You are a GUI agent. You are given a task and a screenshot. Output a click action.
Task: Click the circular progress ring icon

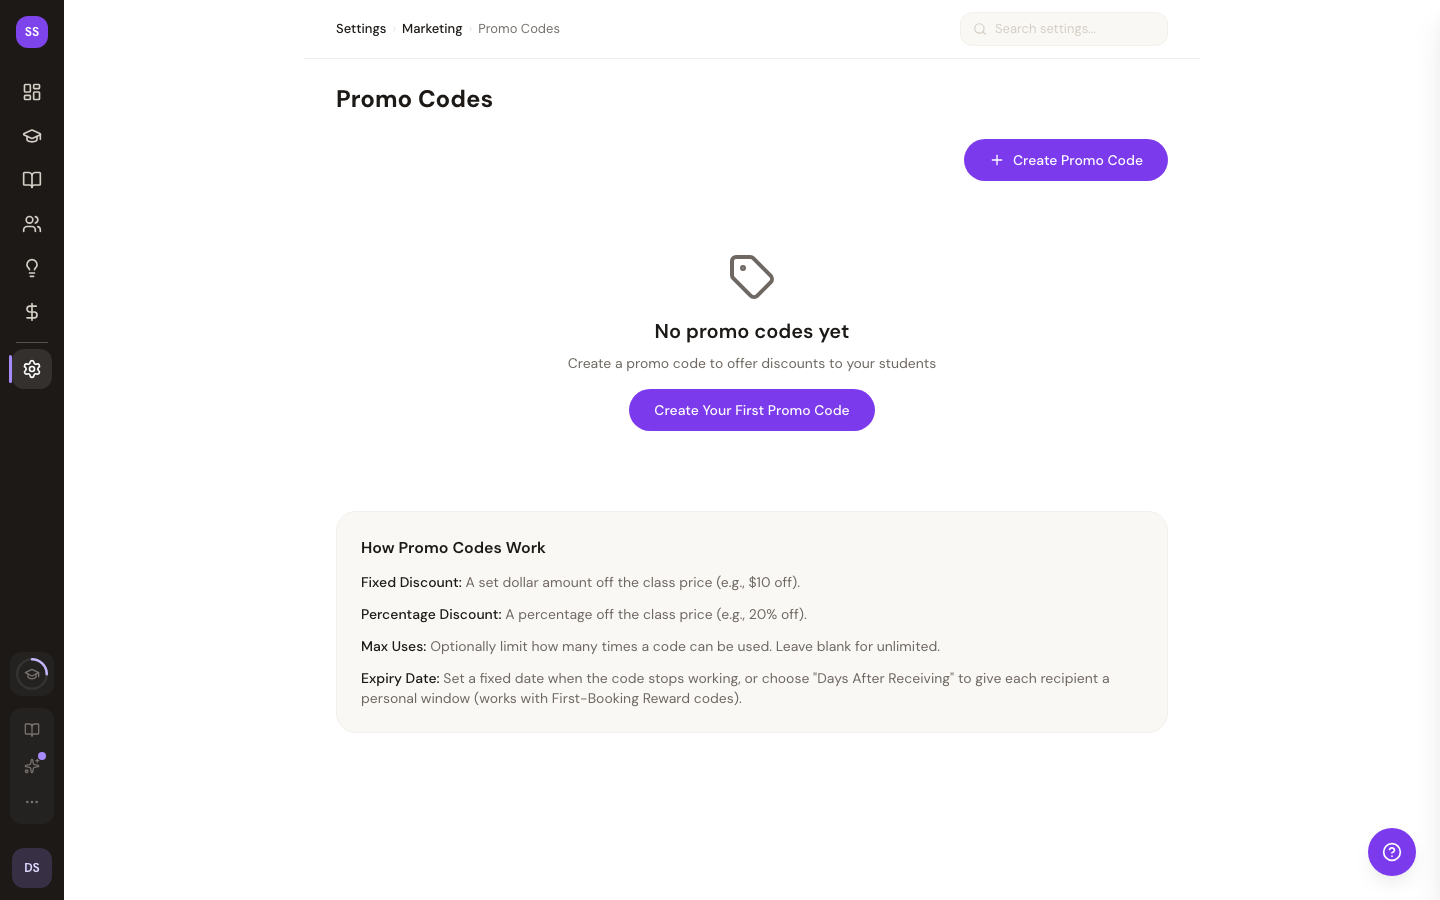(32, 674)
